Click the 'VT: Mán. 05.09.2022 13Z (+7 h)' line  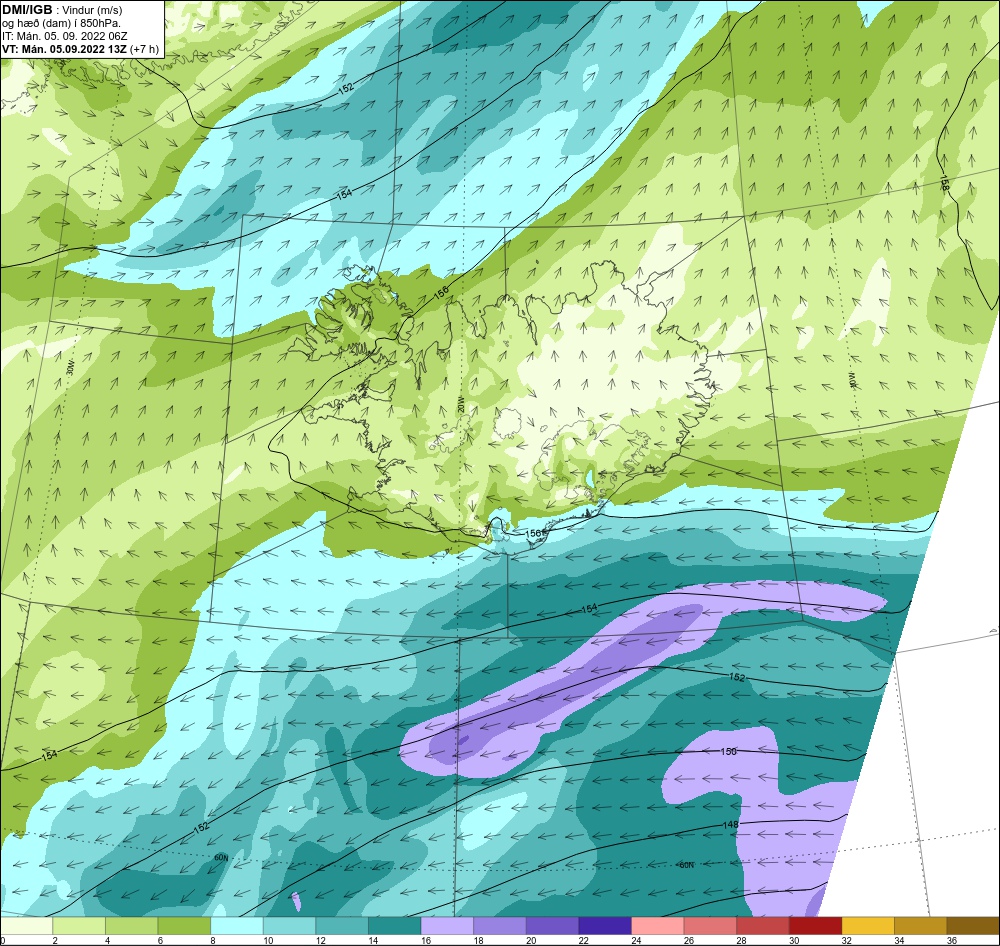tap(80, 49)
